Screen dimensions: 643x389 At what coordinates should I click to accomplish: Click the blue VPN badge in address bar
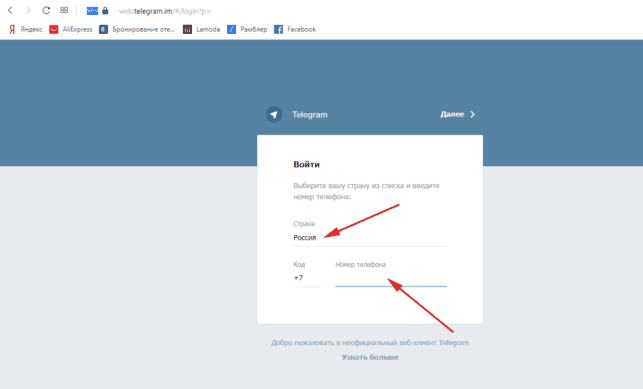click(92, 11)
